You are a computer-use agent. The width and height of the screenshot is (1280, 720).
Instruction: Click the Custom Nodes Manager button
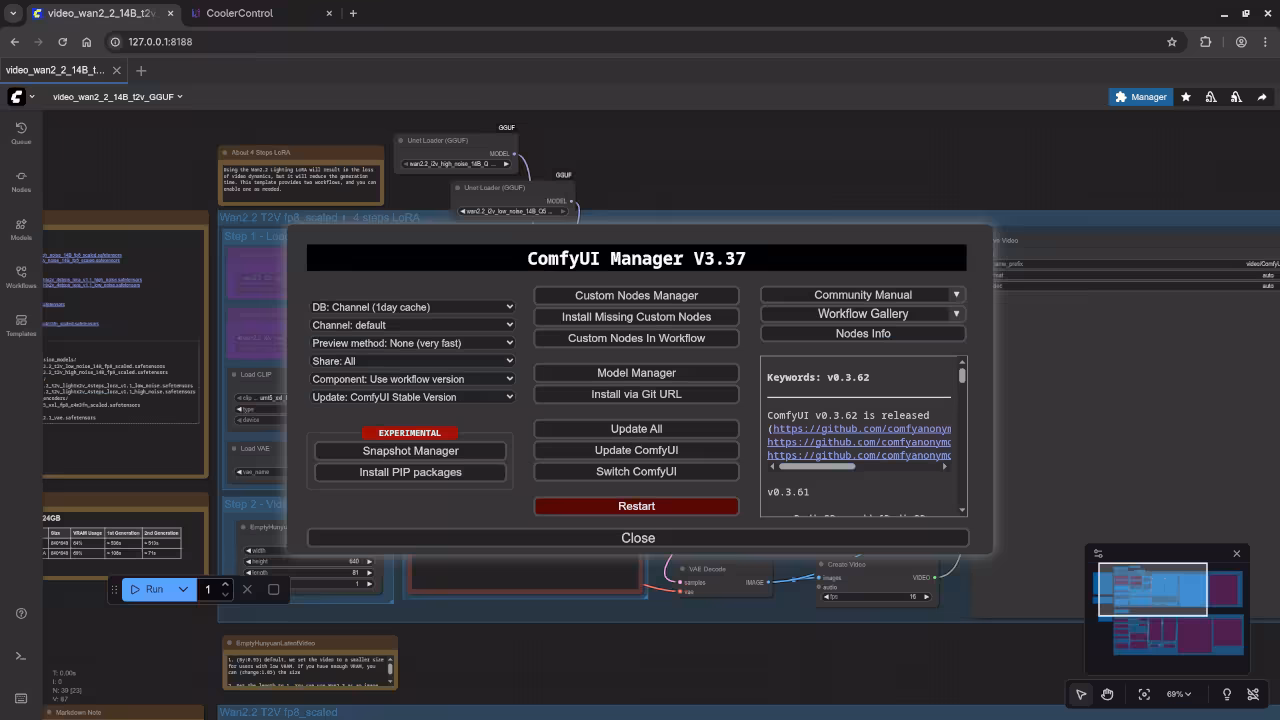[636, 295]
